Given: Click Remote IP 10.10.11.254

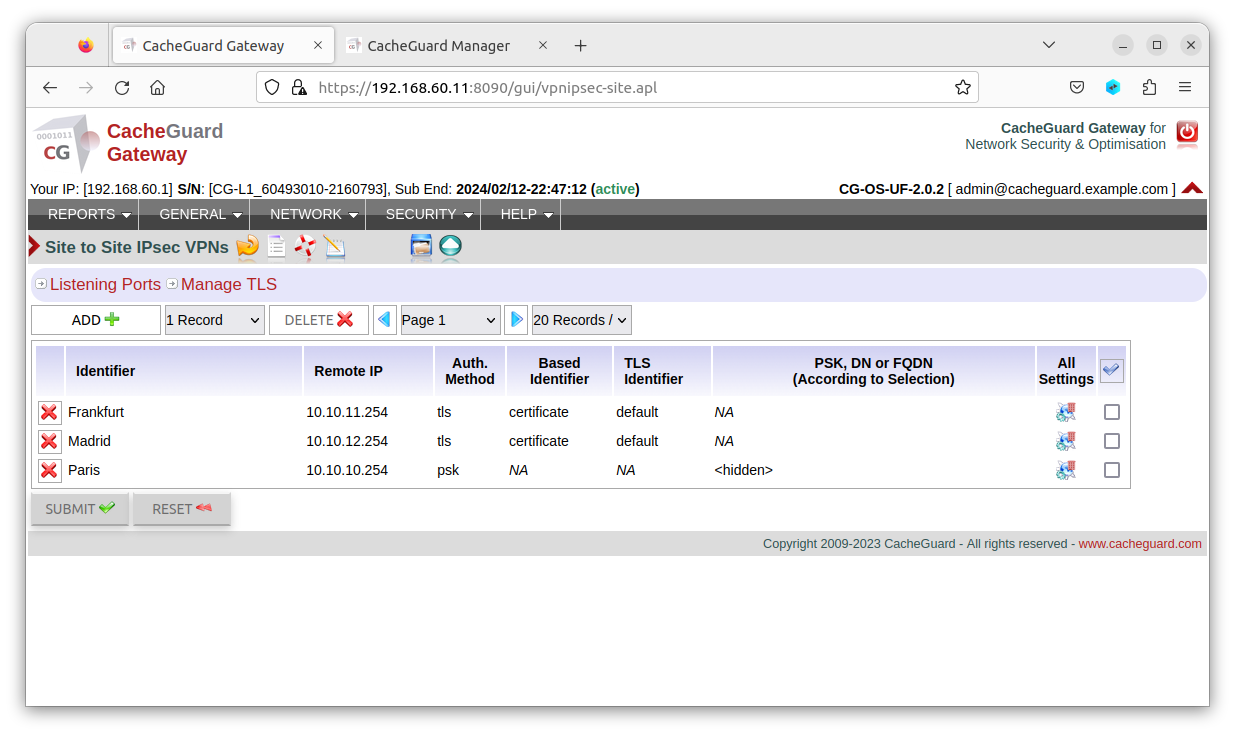Looking at the screenshot, I should tap(347, 412).
